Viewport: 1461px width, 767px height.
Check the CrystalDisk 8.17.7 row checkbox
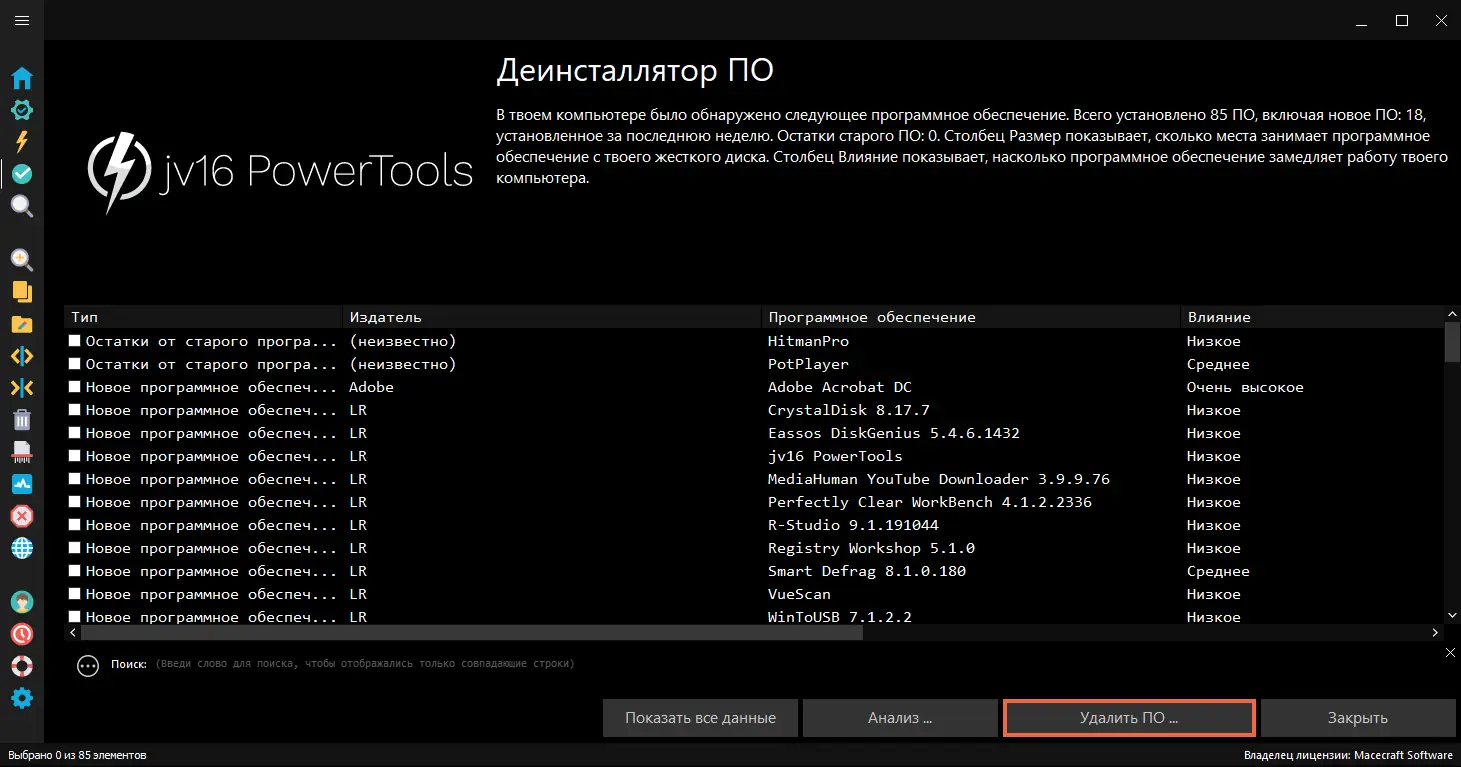[75, 410]
